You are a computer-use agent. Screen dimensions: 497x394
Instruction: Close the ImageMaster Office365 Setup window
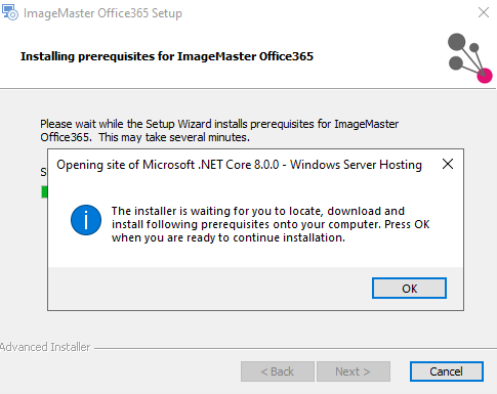point(483,13)
